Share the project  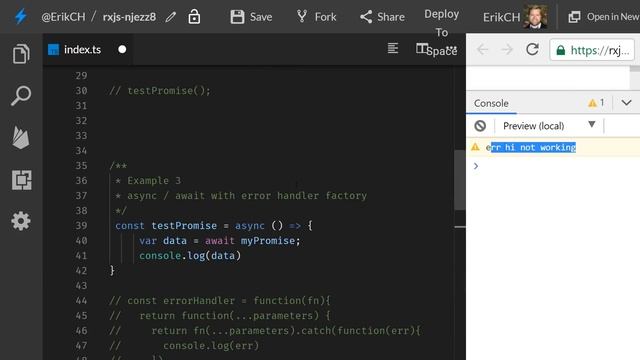coord(382,17)
